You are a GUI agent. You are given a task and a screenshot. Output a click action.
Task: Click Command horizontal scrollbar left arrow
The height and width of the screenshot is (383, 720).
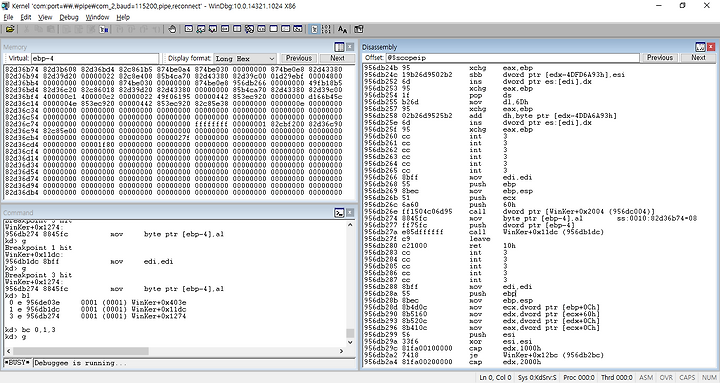click(x=8, y=351)
